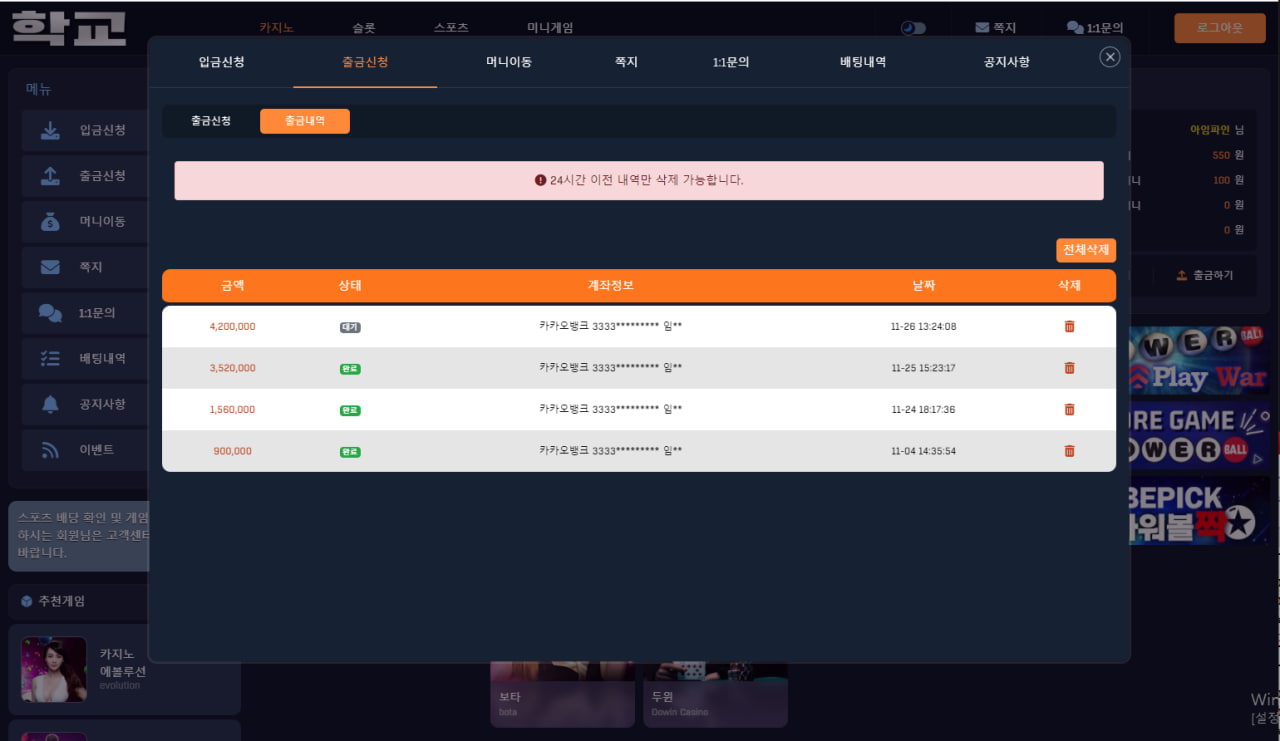Image resolution: width=1280 pixels, height=741 pixels.
Task: Click the 1:1문의 link in header
Action: (x=1095, y=28)
